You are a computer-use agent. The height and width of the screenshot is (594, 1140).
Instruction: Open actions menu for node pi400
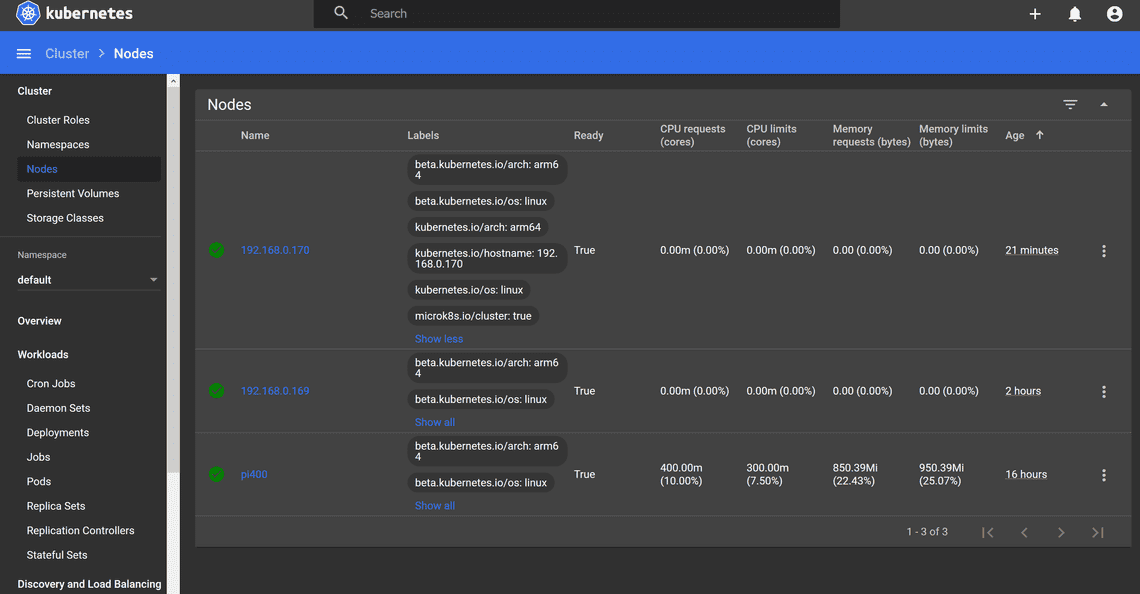tap(1103, 475)
